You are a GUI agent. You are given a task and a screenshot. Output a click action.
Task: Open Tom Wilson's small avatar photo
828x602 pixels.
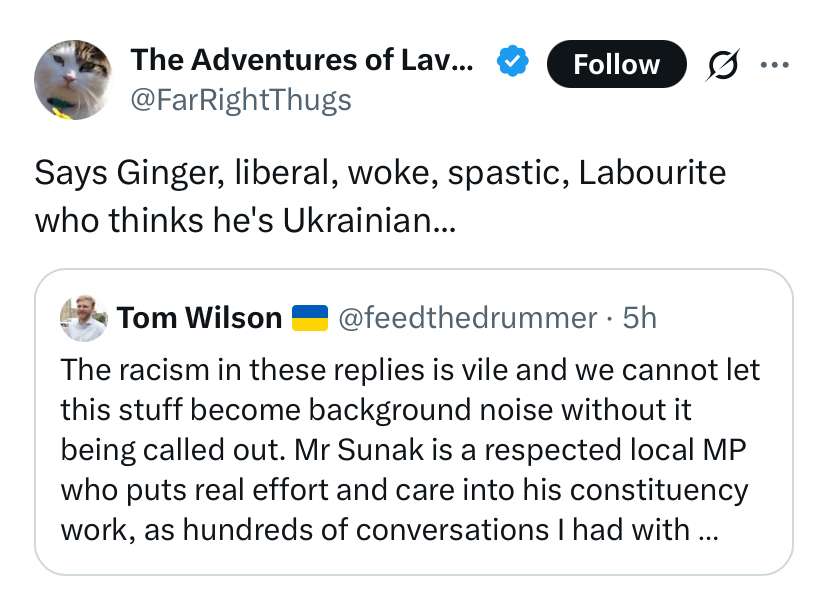(x=83, y=318)
